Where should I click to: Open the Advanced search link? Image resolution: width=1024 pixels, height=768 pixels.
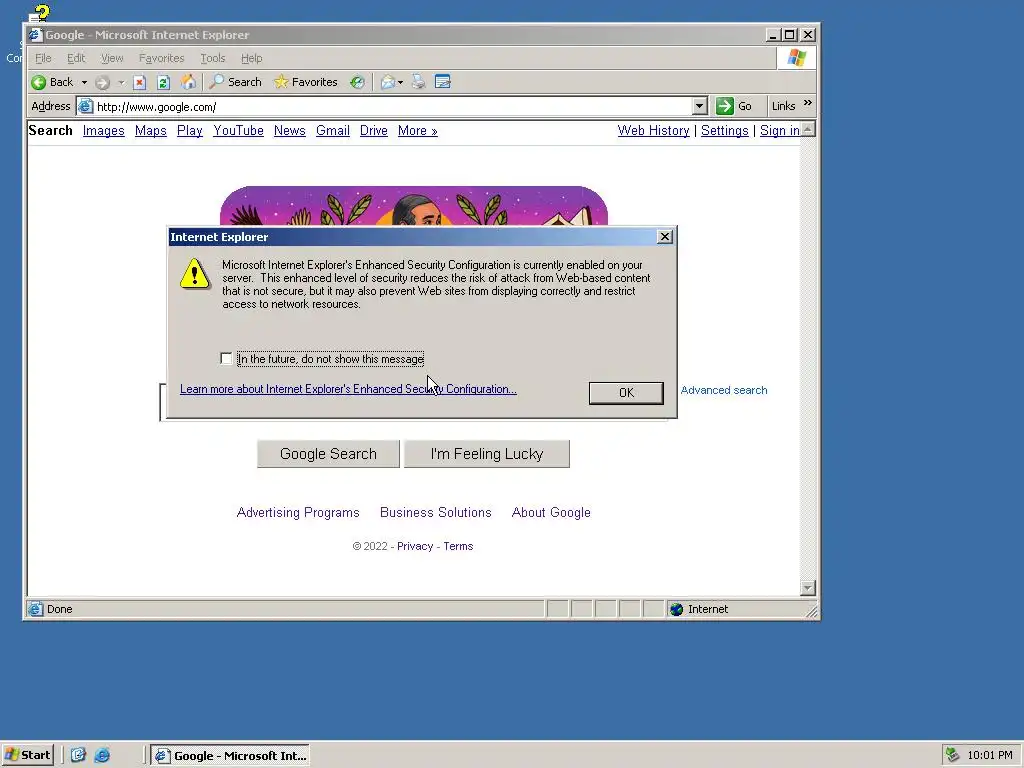coord(724,391)
